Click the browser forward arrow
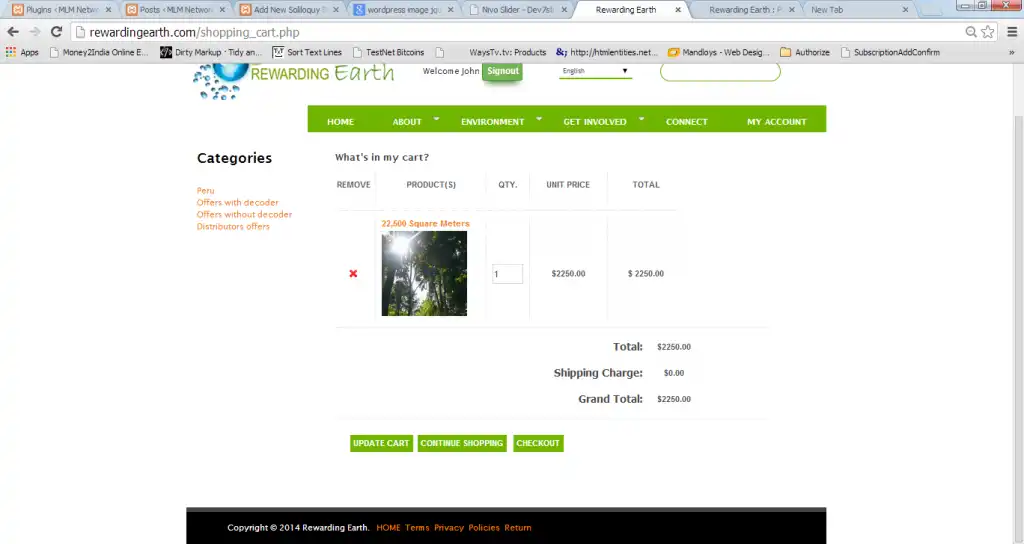Screen dimensions: 1024x544 tap(35, 32)
